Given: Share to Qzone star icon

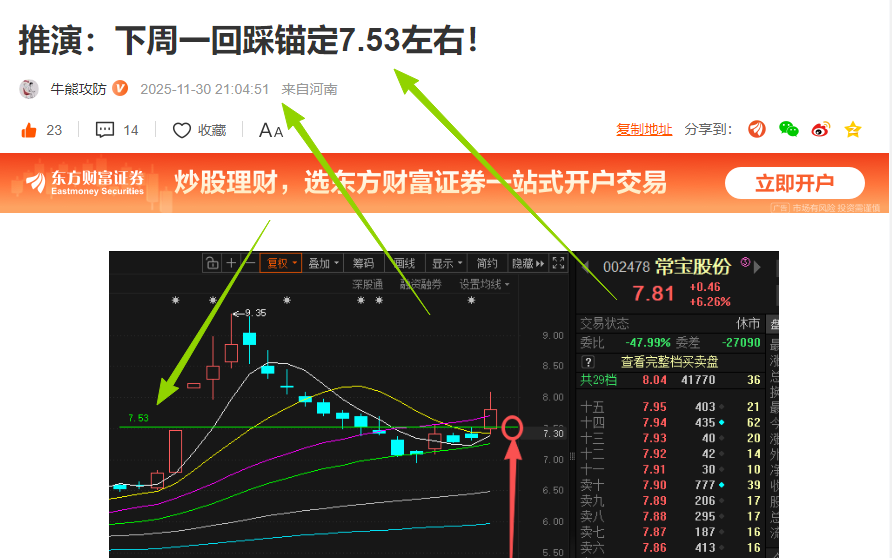Looking at the screenshot, I should [853, 130].
